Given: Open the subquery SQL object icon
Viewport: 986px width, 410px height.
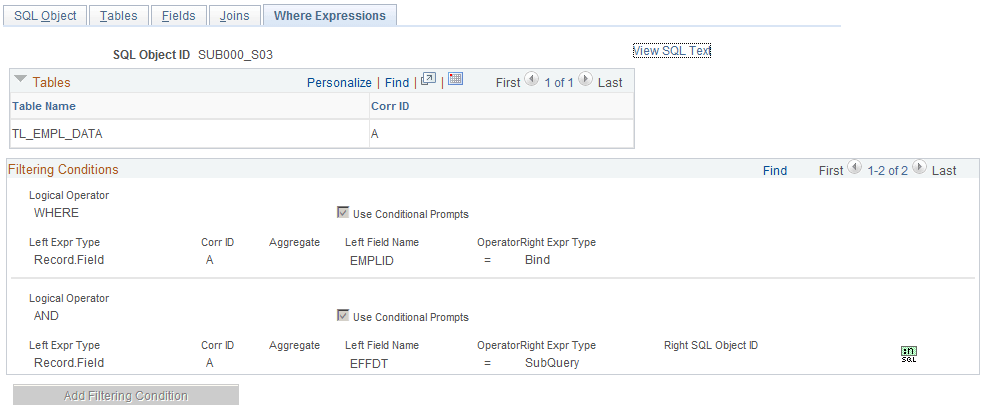Looking at the screenshot, I should coord(908,354).
